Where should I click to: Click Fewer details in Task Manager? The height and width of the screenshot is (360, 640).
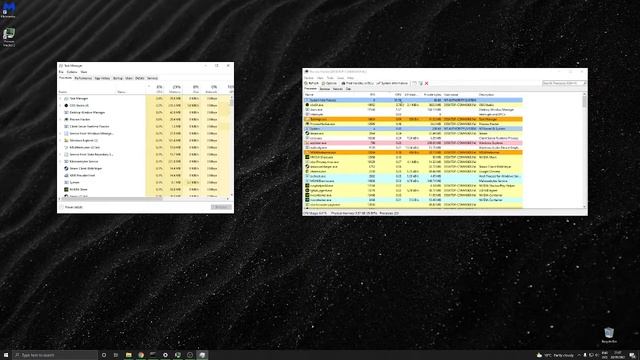[71, 207]
